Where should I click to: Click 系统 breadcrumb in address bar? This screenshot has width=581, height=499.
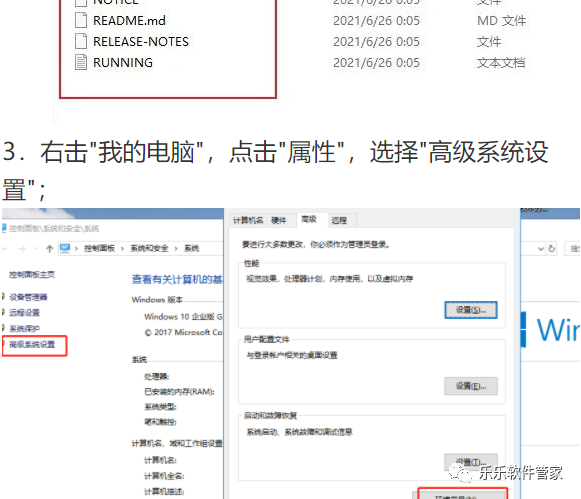tap(192, 248)
